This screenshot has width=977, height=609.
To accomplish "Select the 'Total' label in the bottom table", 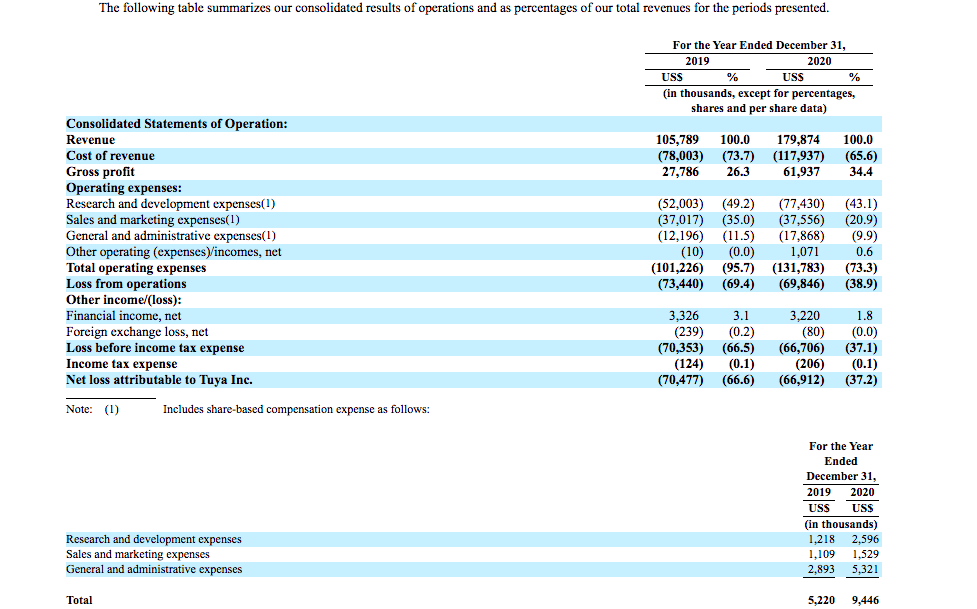I will (x=79, y=600).
